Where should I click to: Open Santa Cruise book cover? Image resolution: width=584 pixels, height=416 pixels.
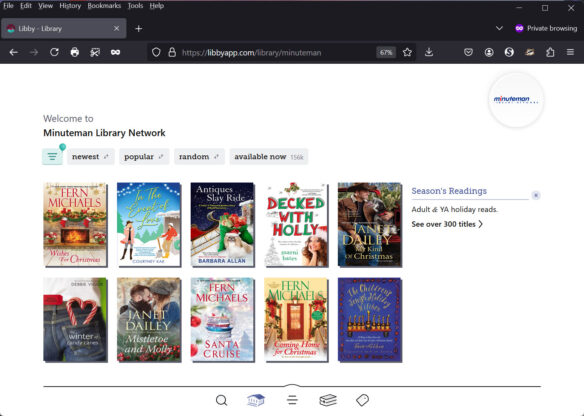tap(222, 320)
